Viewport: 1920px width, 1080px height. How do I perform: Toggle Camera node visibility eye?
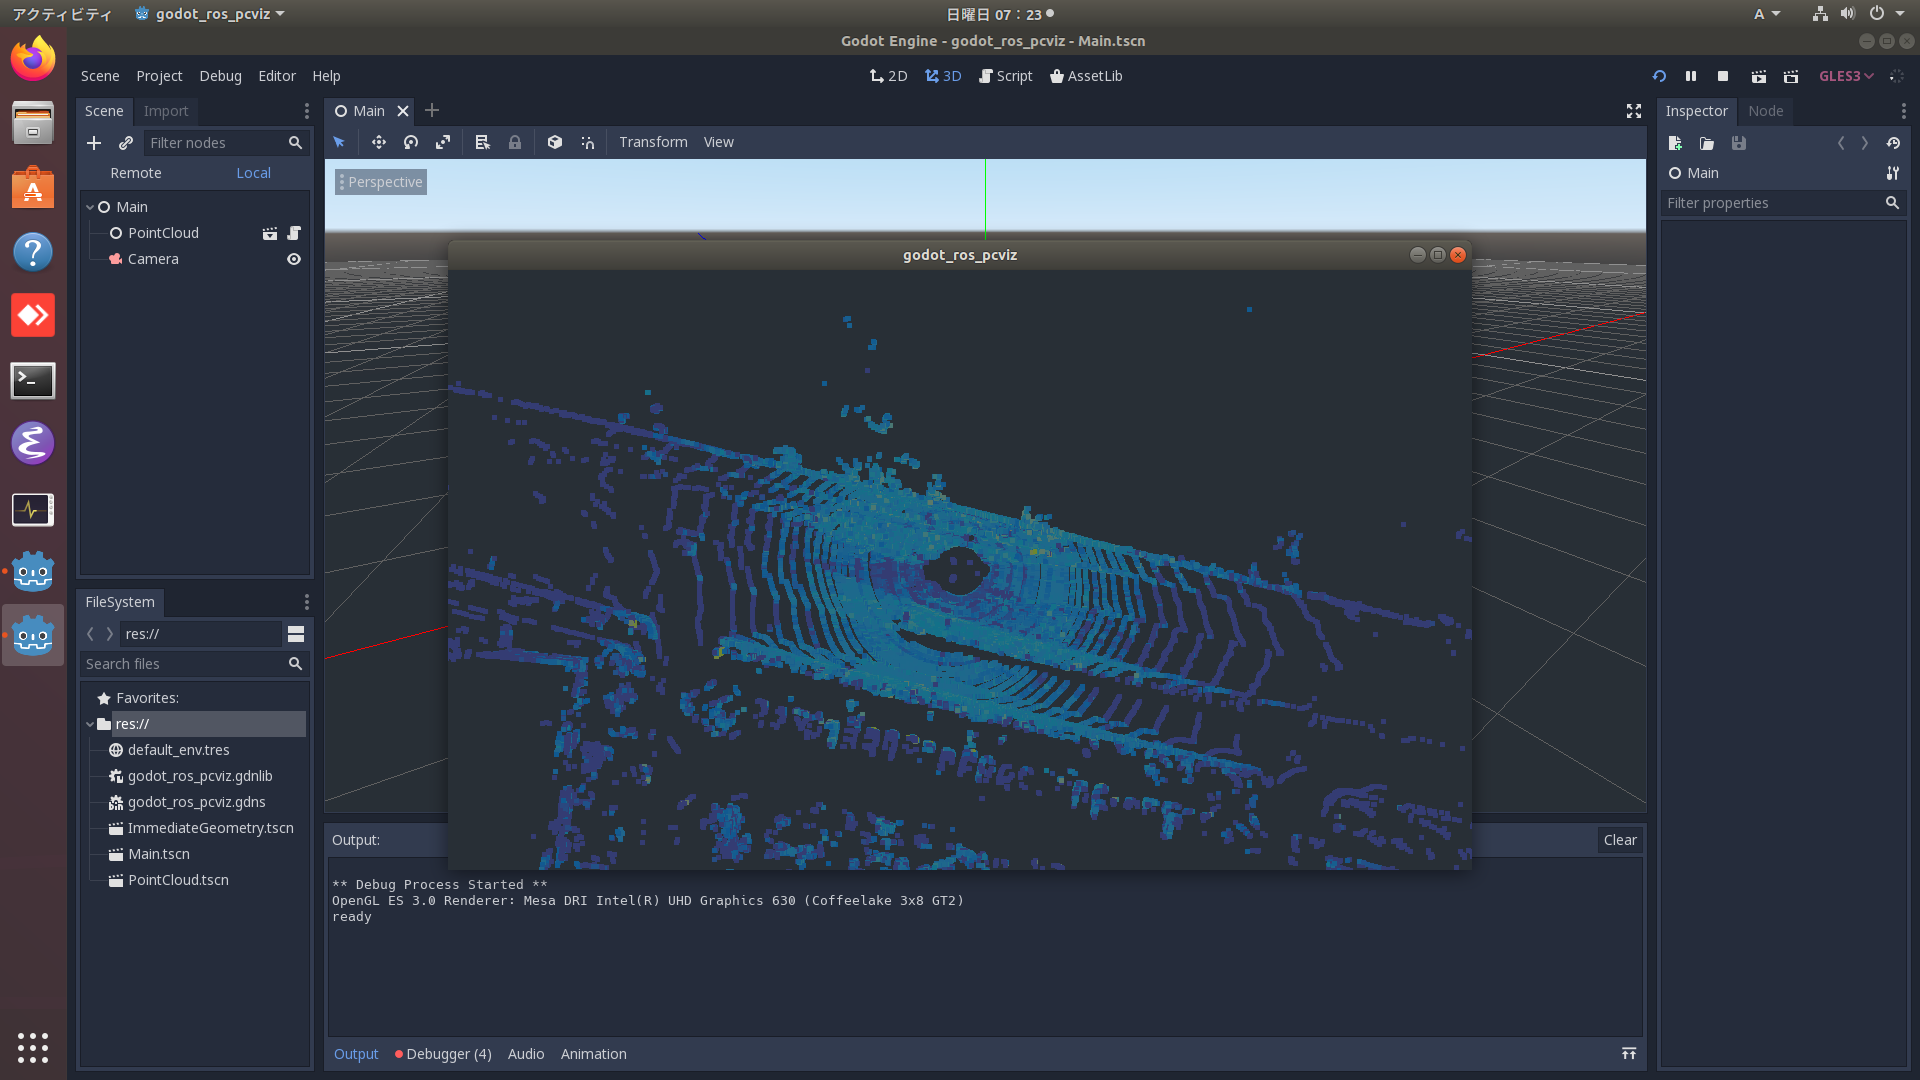pyautogui.click(x=294, y=259)
